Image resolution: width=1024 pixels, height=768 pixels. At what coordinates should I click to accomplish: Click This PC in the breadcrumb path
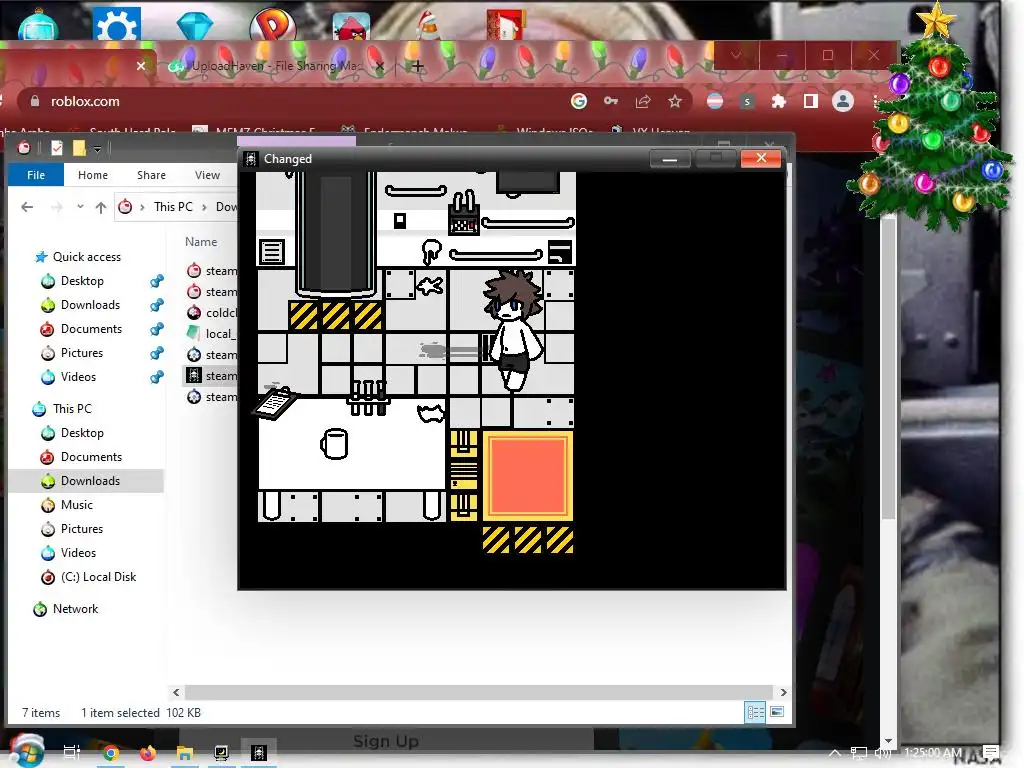click(x=173, y=206)
